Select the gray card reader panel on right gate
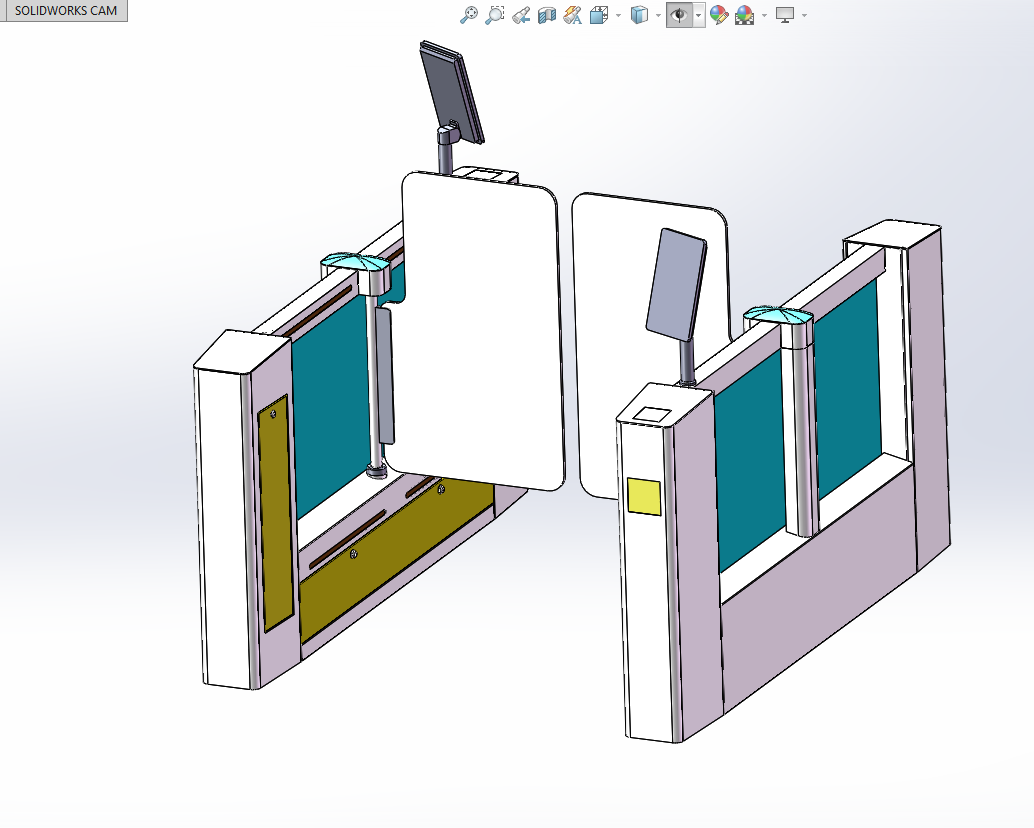Image resolution: width=1034 pixels, height=828 pixels. pyautogui.click(x=676, y=284)
